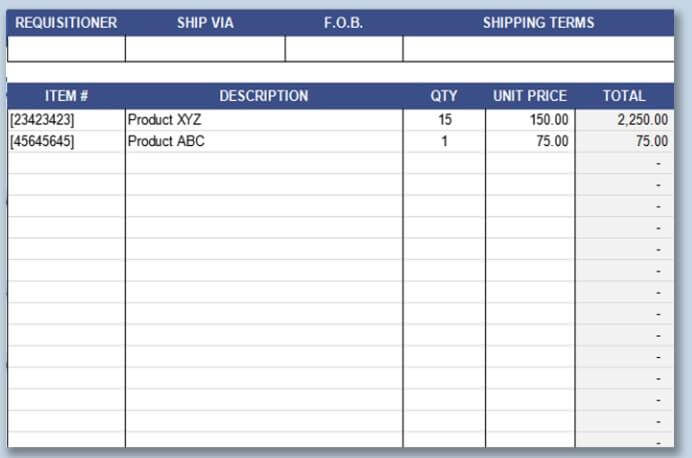Click the DESCRIPTION column header

click(264, 96)
